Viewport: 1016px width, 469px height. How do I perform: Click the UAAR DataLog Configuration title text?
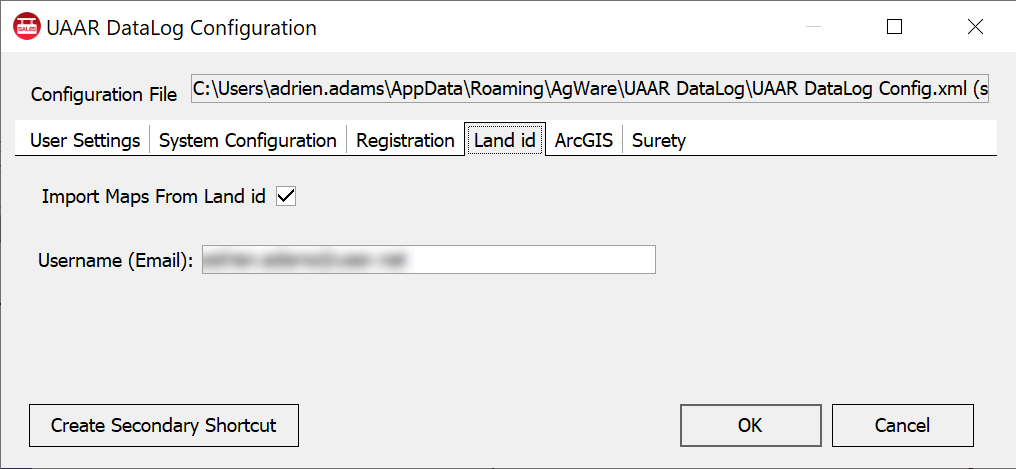click(181, 28)
